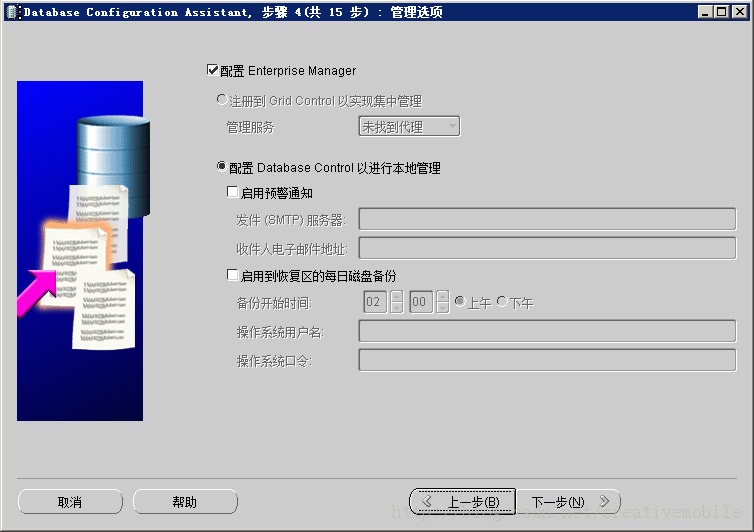Click the backup start hour field 02

coord(375,302)
